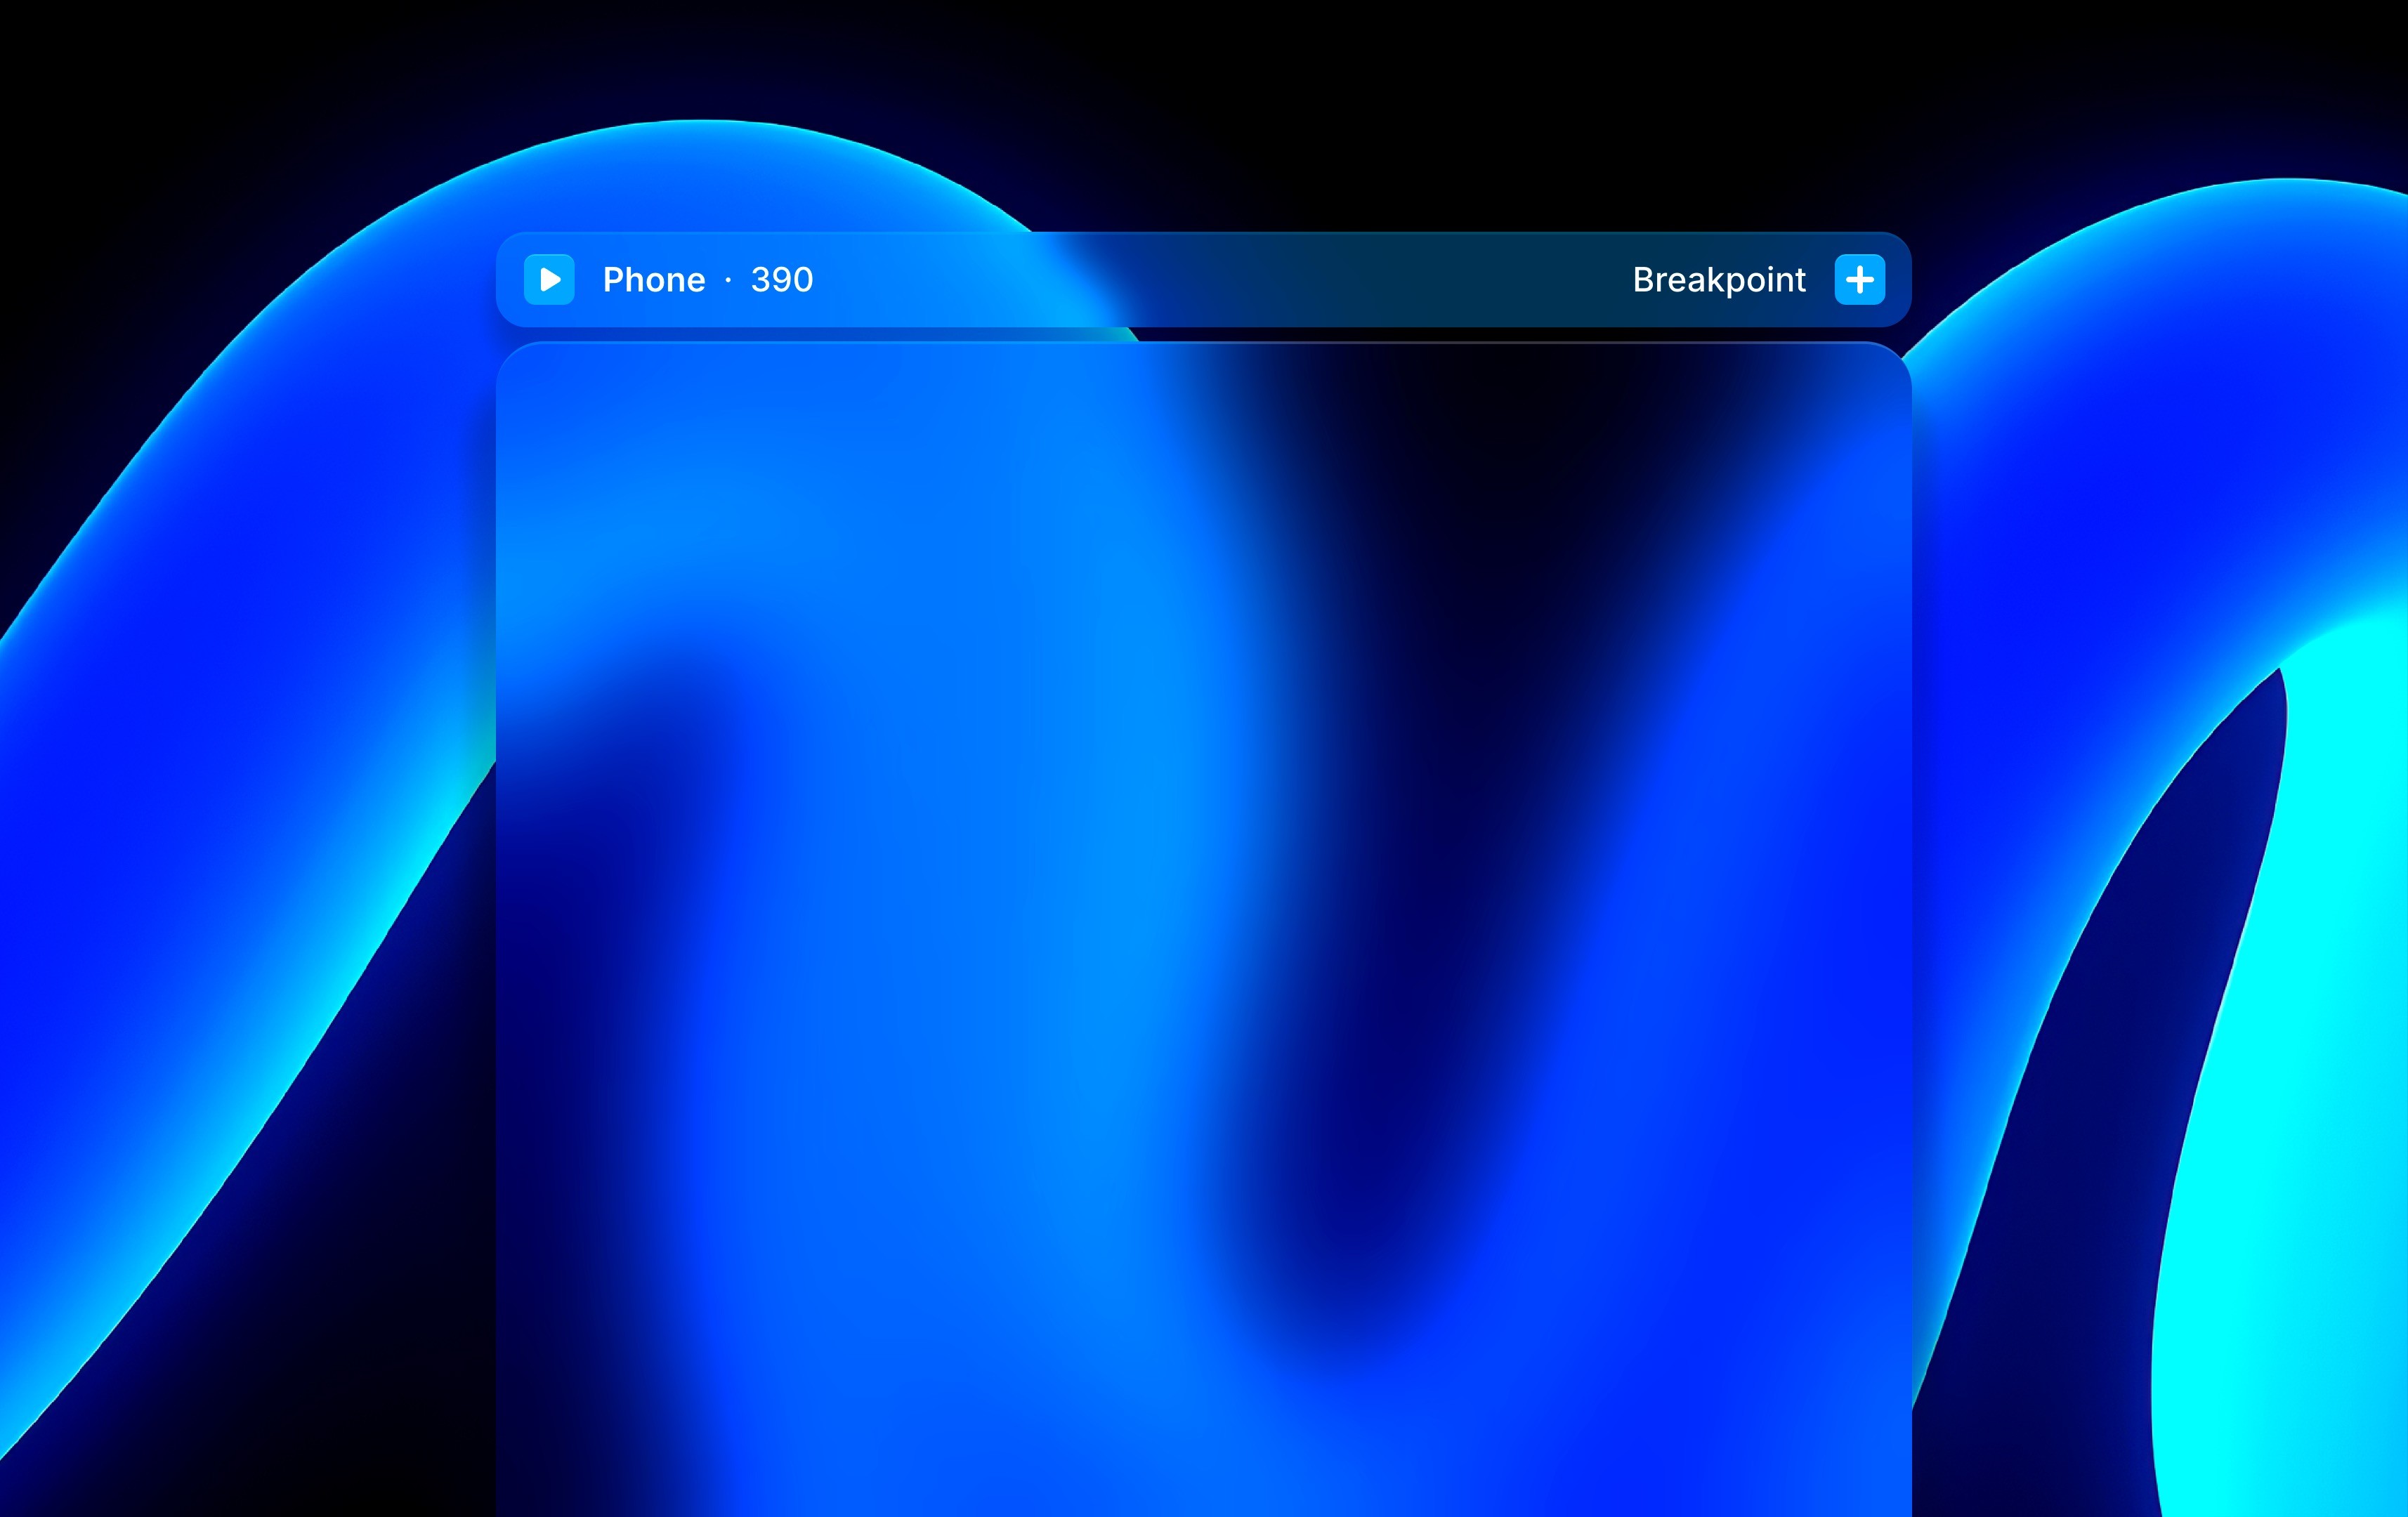Click the play preview icon
The image size is (2408, 1517).
coord(549,279)
